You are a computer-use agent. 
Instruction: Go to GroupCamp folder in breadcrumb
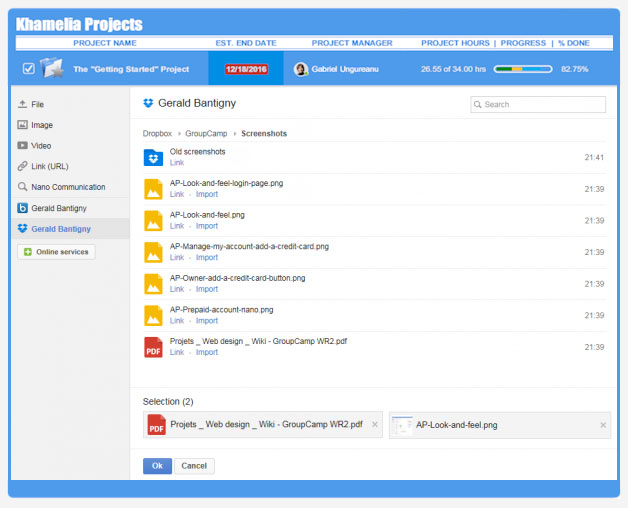pos(206,133)
